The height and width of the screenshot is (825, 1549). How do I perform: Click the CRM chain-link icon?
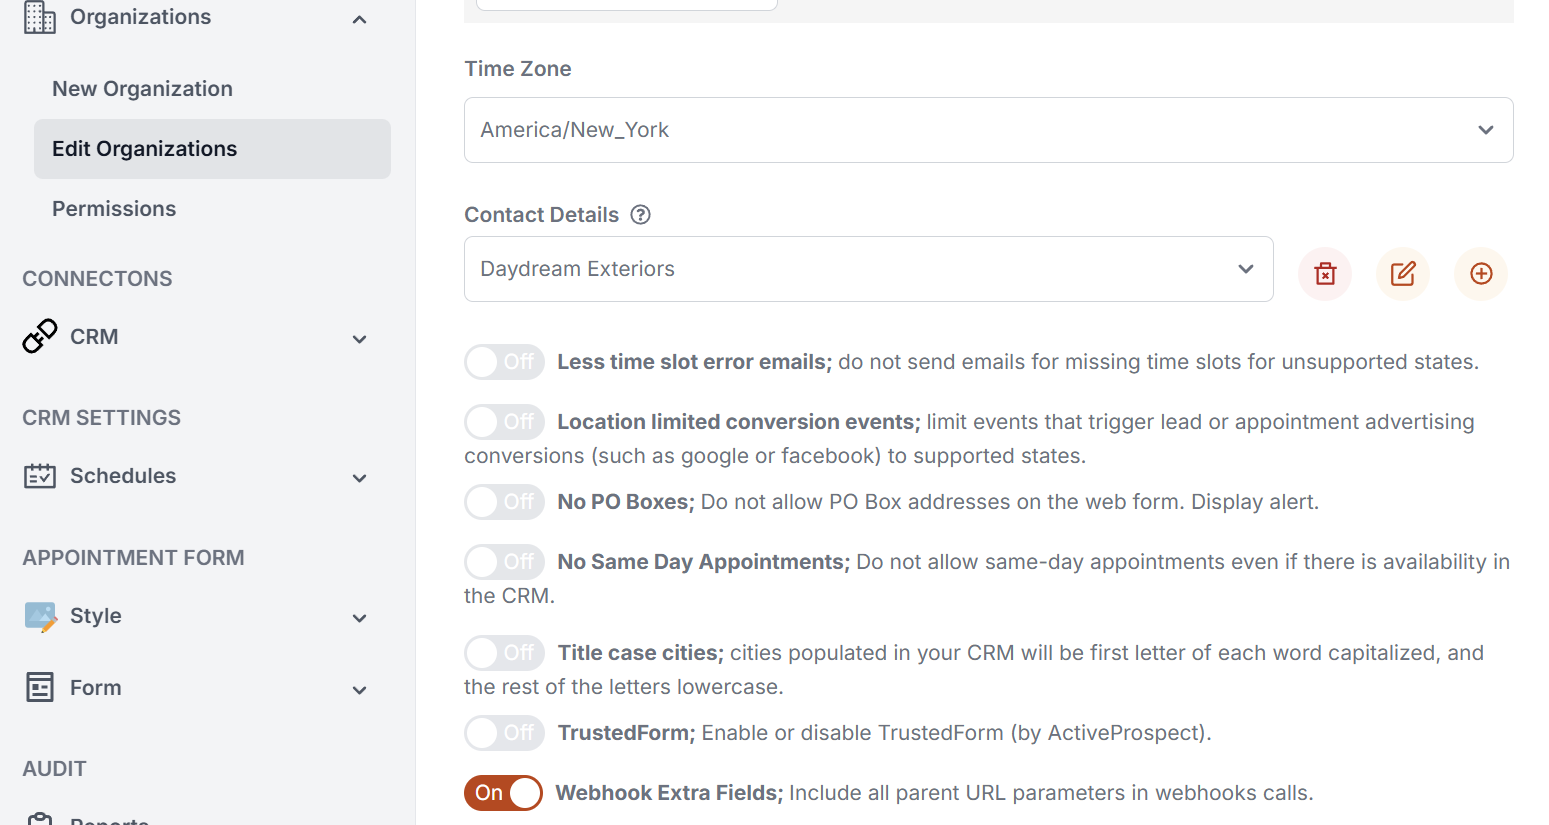point(38,336)
